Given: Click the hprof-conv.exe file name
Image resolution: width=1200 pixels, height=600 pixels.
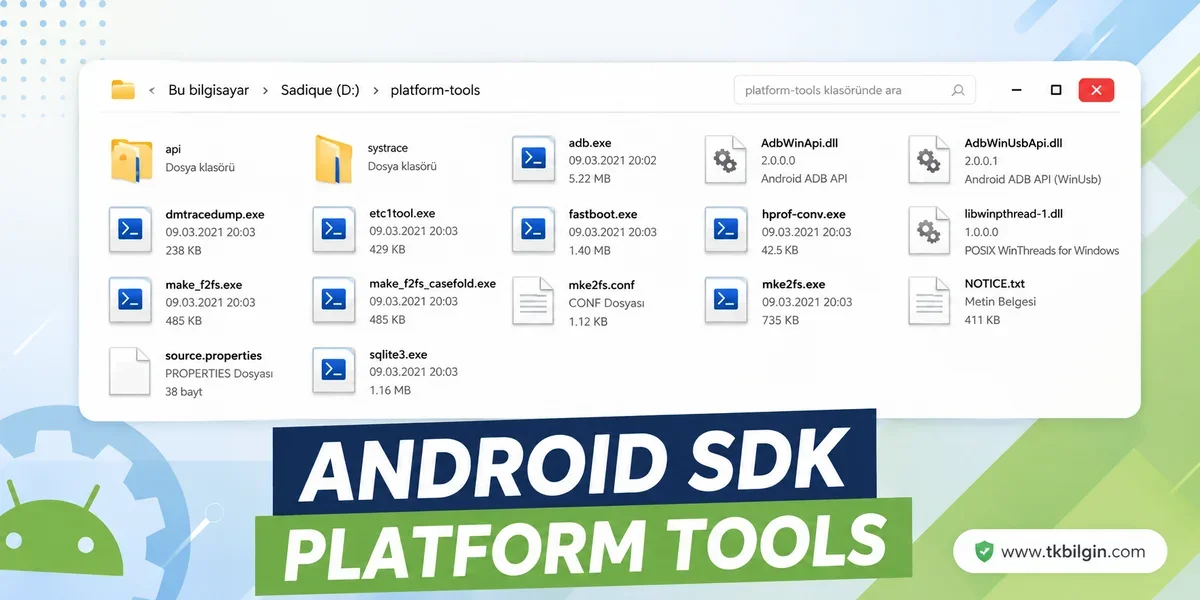Looking at the screenshot, I should (803, 214).
